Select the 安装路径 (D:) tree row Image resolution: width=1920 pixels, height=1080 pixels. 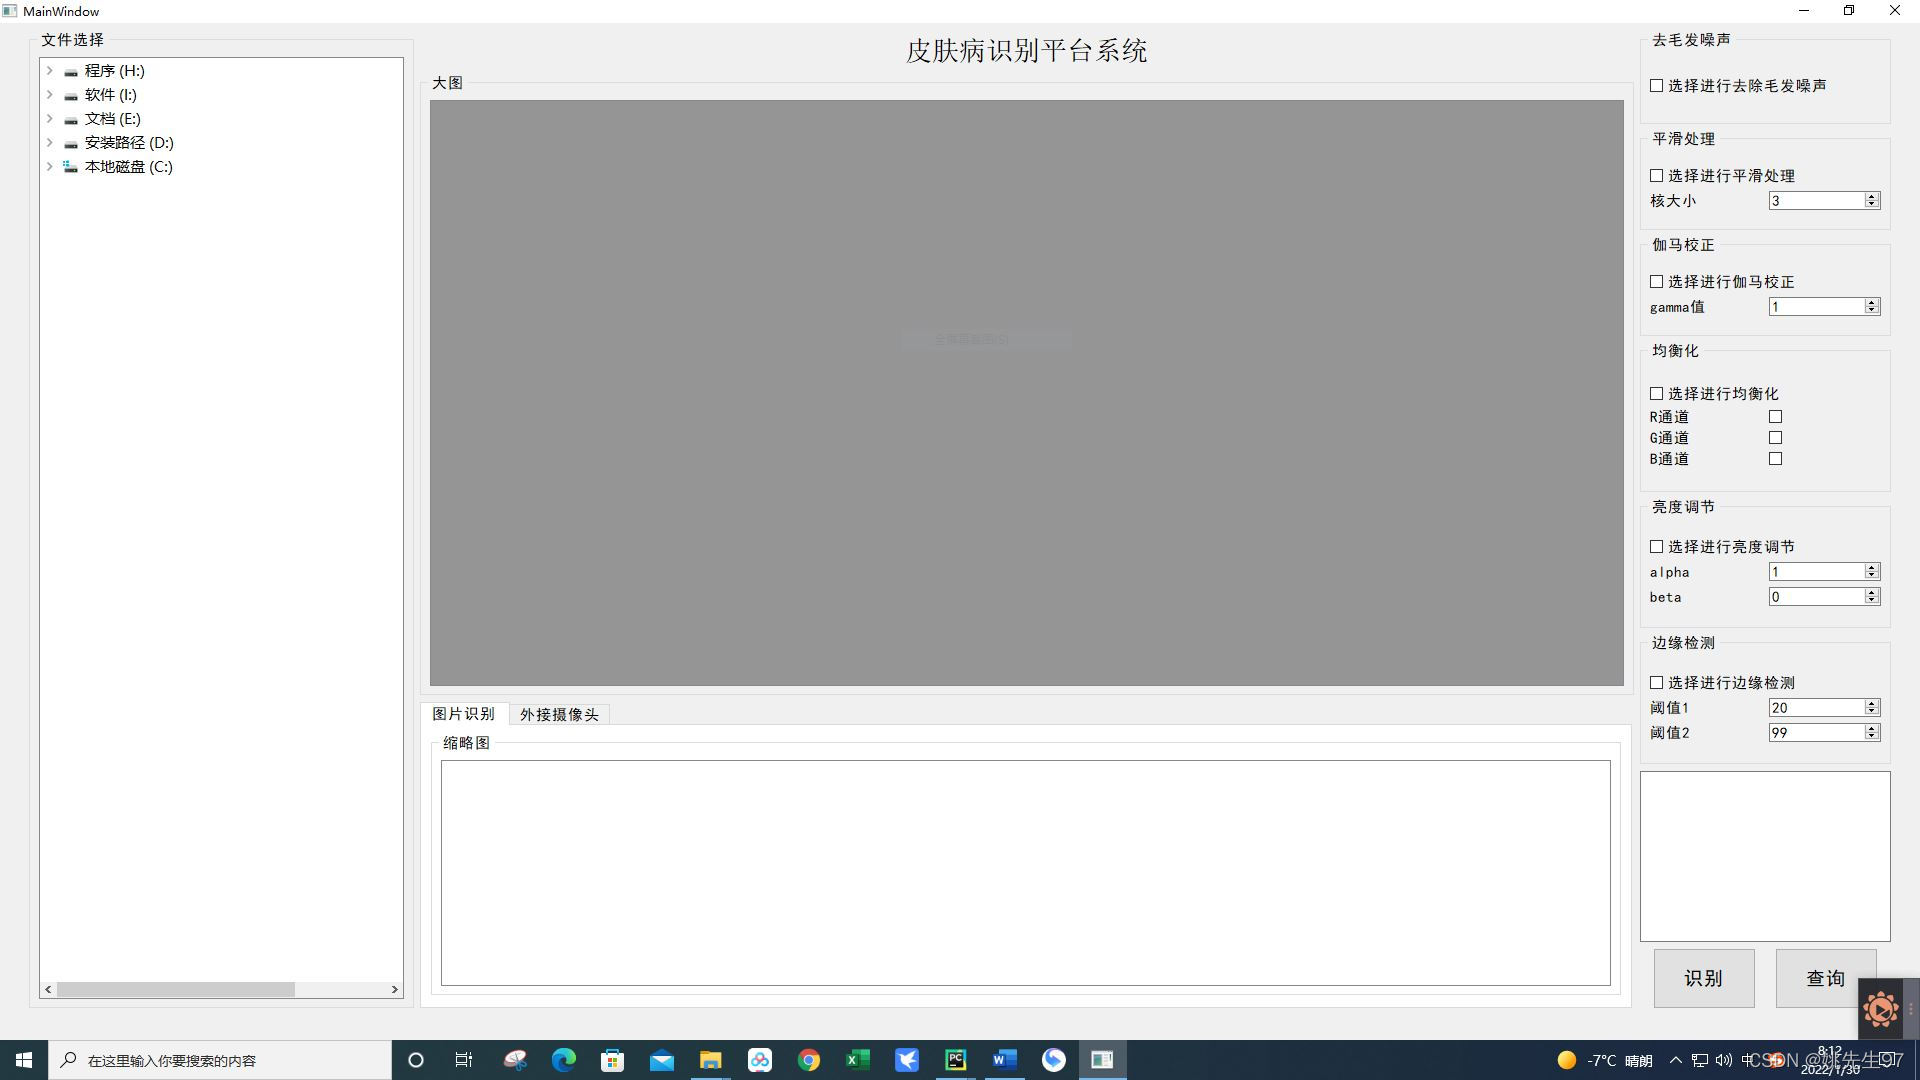[x=129, y=143]
